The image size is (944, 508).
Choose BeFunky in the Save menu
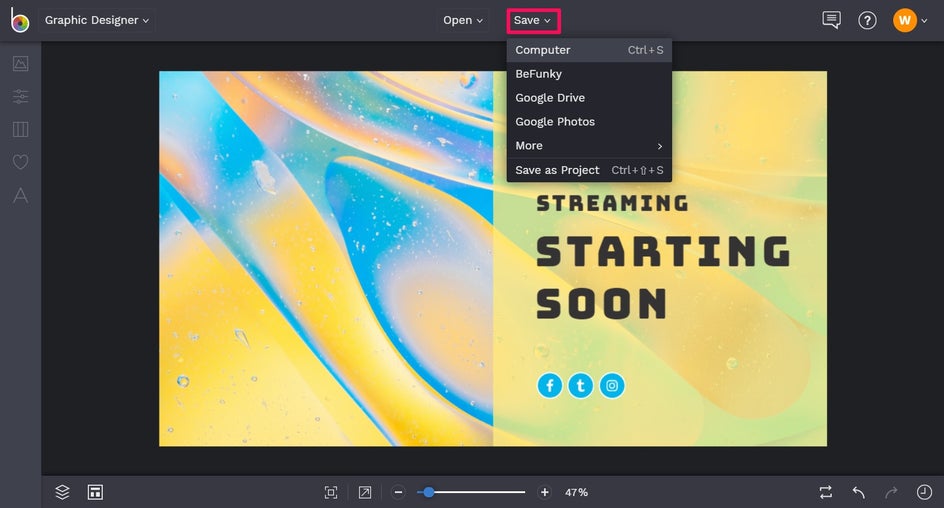(589, 74)
